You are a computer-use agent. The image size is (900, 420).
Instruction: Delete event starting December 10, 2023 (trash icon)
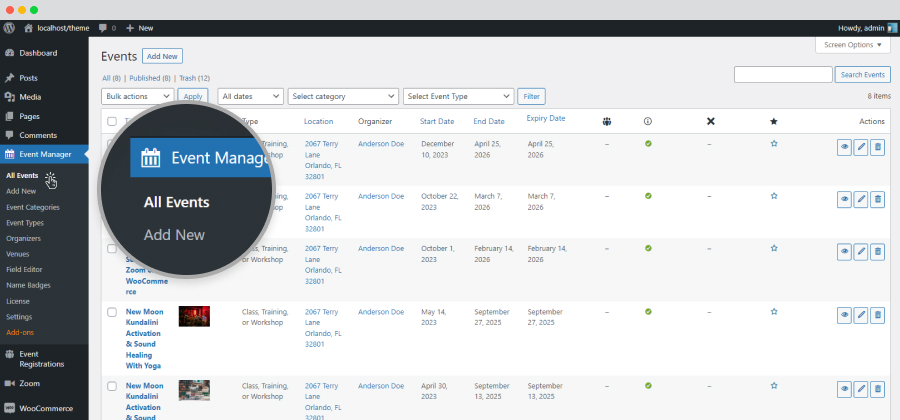(878, 147)
